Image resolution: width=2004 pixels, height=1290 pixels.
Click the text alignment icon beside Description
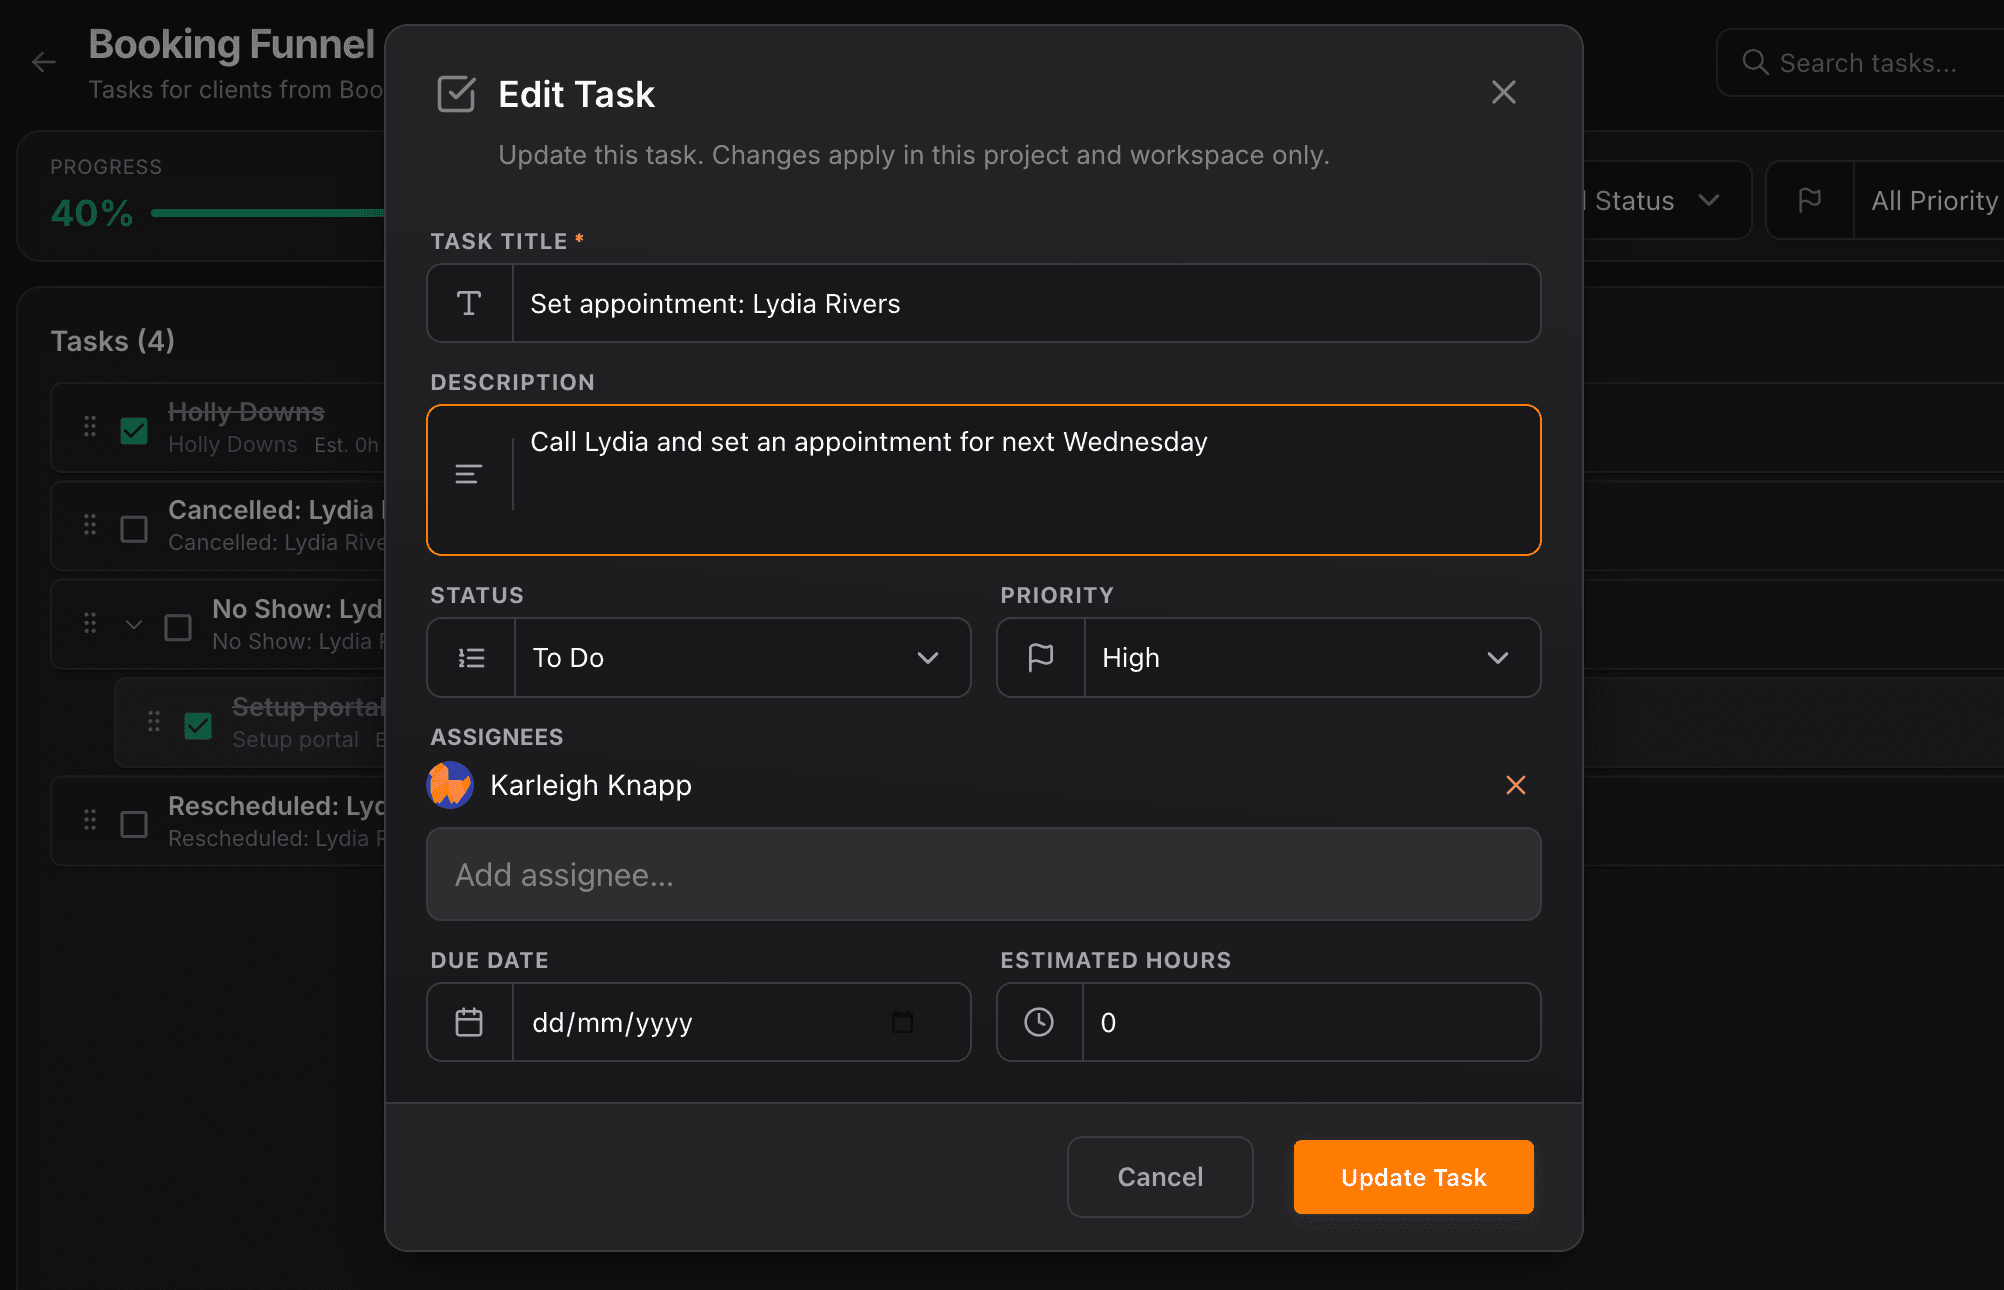tap(467, 473)
